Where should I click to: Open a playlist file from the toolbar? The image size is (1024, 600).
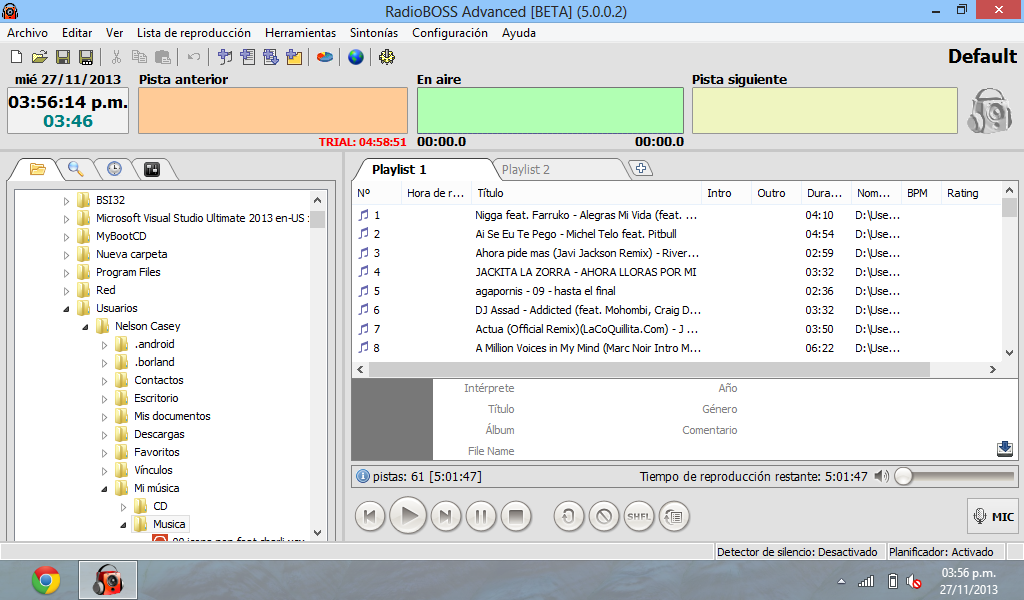coord(39,57)
